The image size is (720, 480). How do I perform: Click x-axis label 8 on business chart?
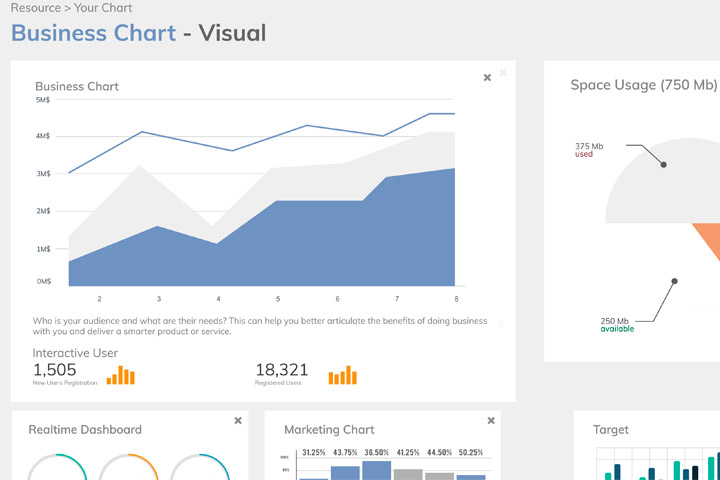(456, 299)
